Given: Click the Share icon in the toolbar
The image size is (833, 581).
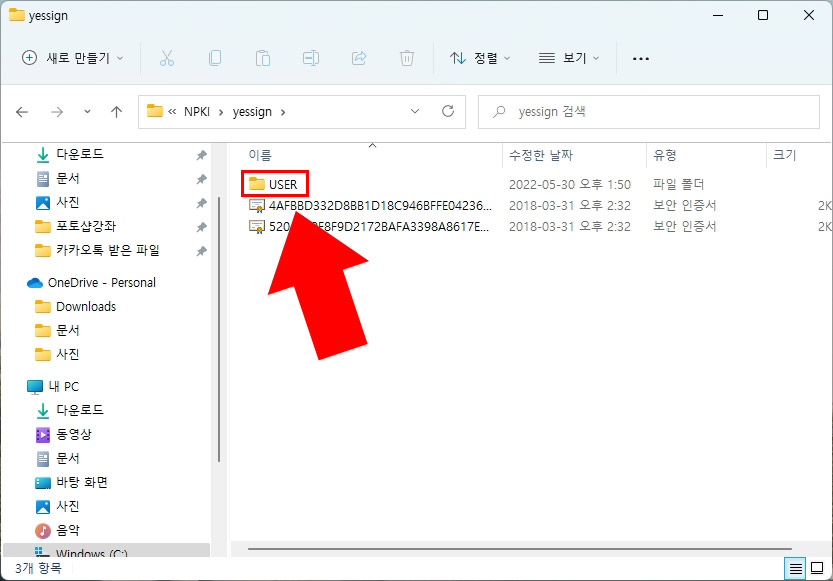Looking at the screenshot, I should 359,58.
